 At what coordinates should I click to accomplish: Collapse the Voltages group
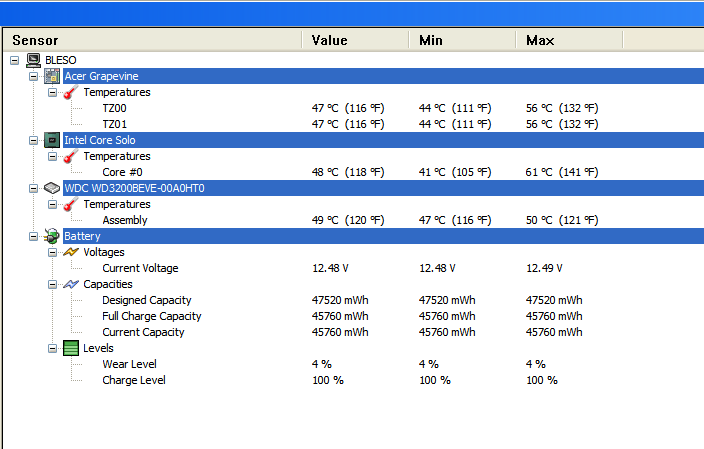pyautogui.click(x=52, y=252)
